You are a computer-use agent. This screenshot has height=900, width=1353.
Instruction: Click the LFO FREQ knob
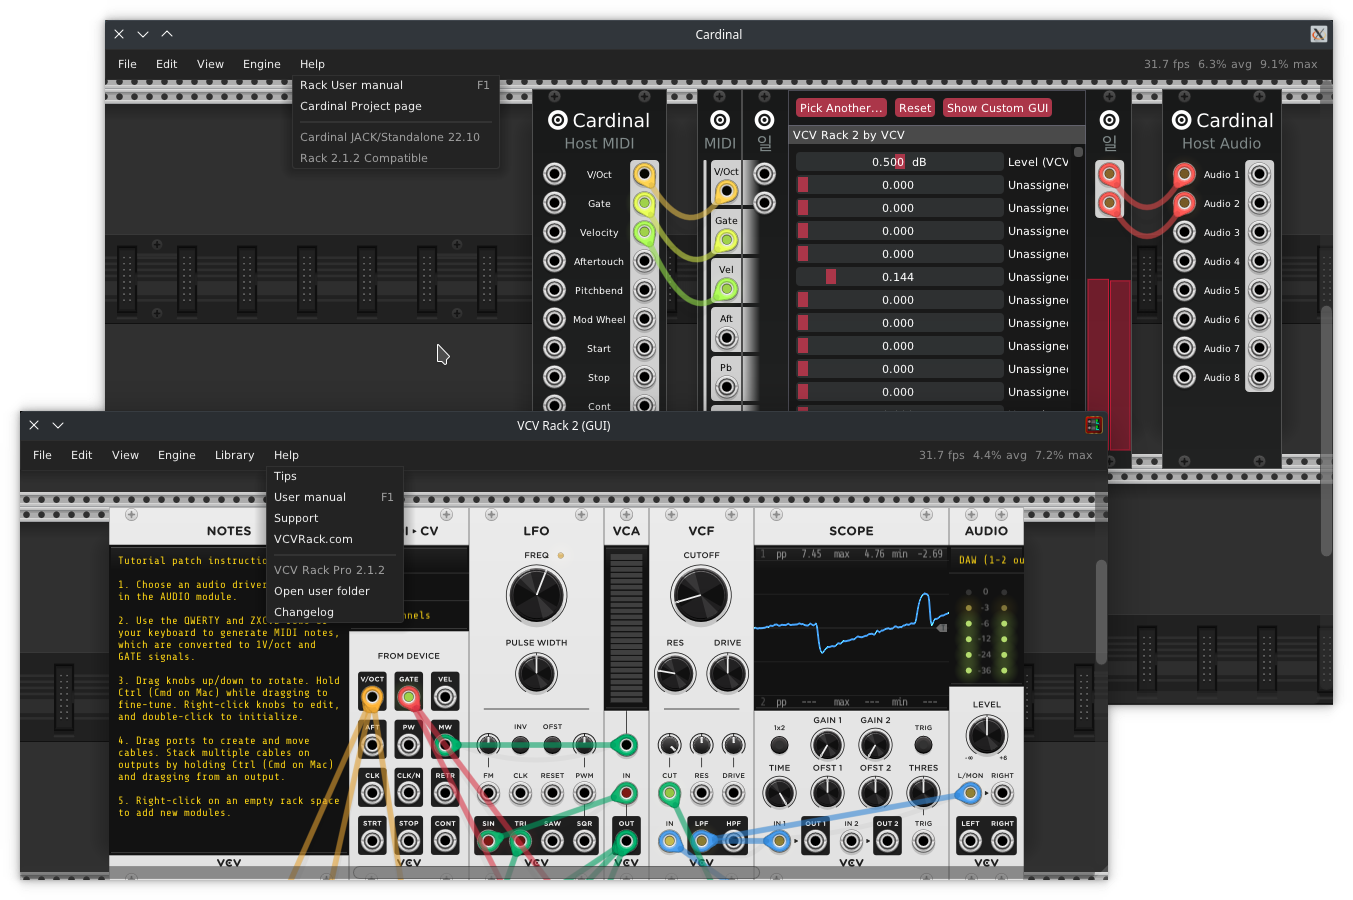(x=536, y=595)
